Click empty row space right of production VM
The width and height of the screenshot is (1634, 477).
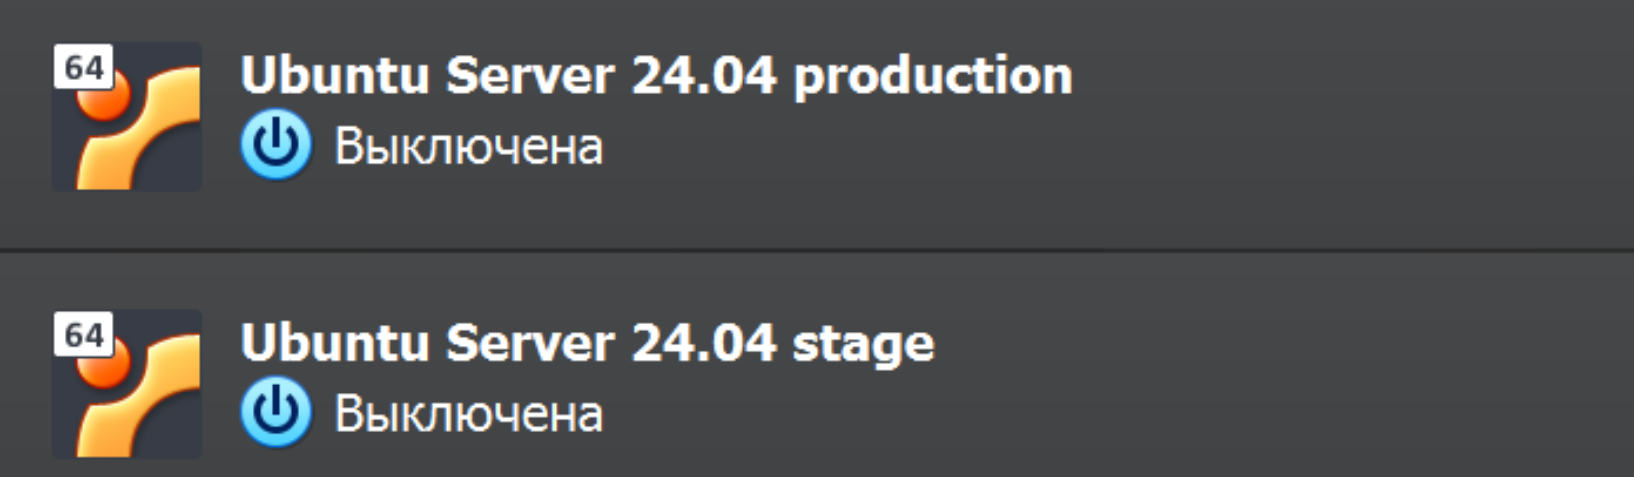click(x=1350, y=120)
